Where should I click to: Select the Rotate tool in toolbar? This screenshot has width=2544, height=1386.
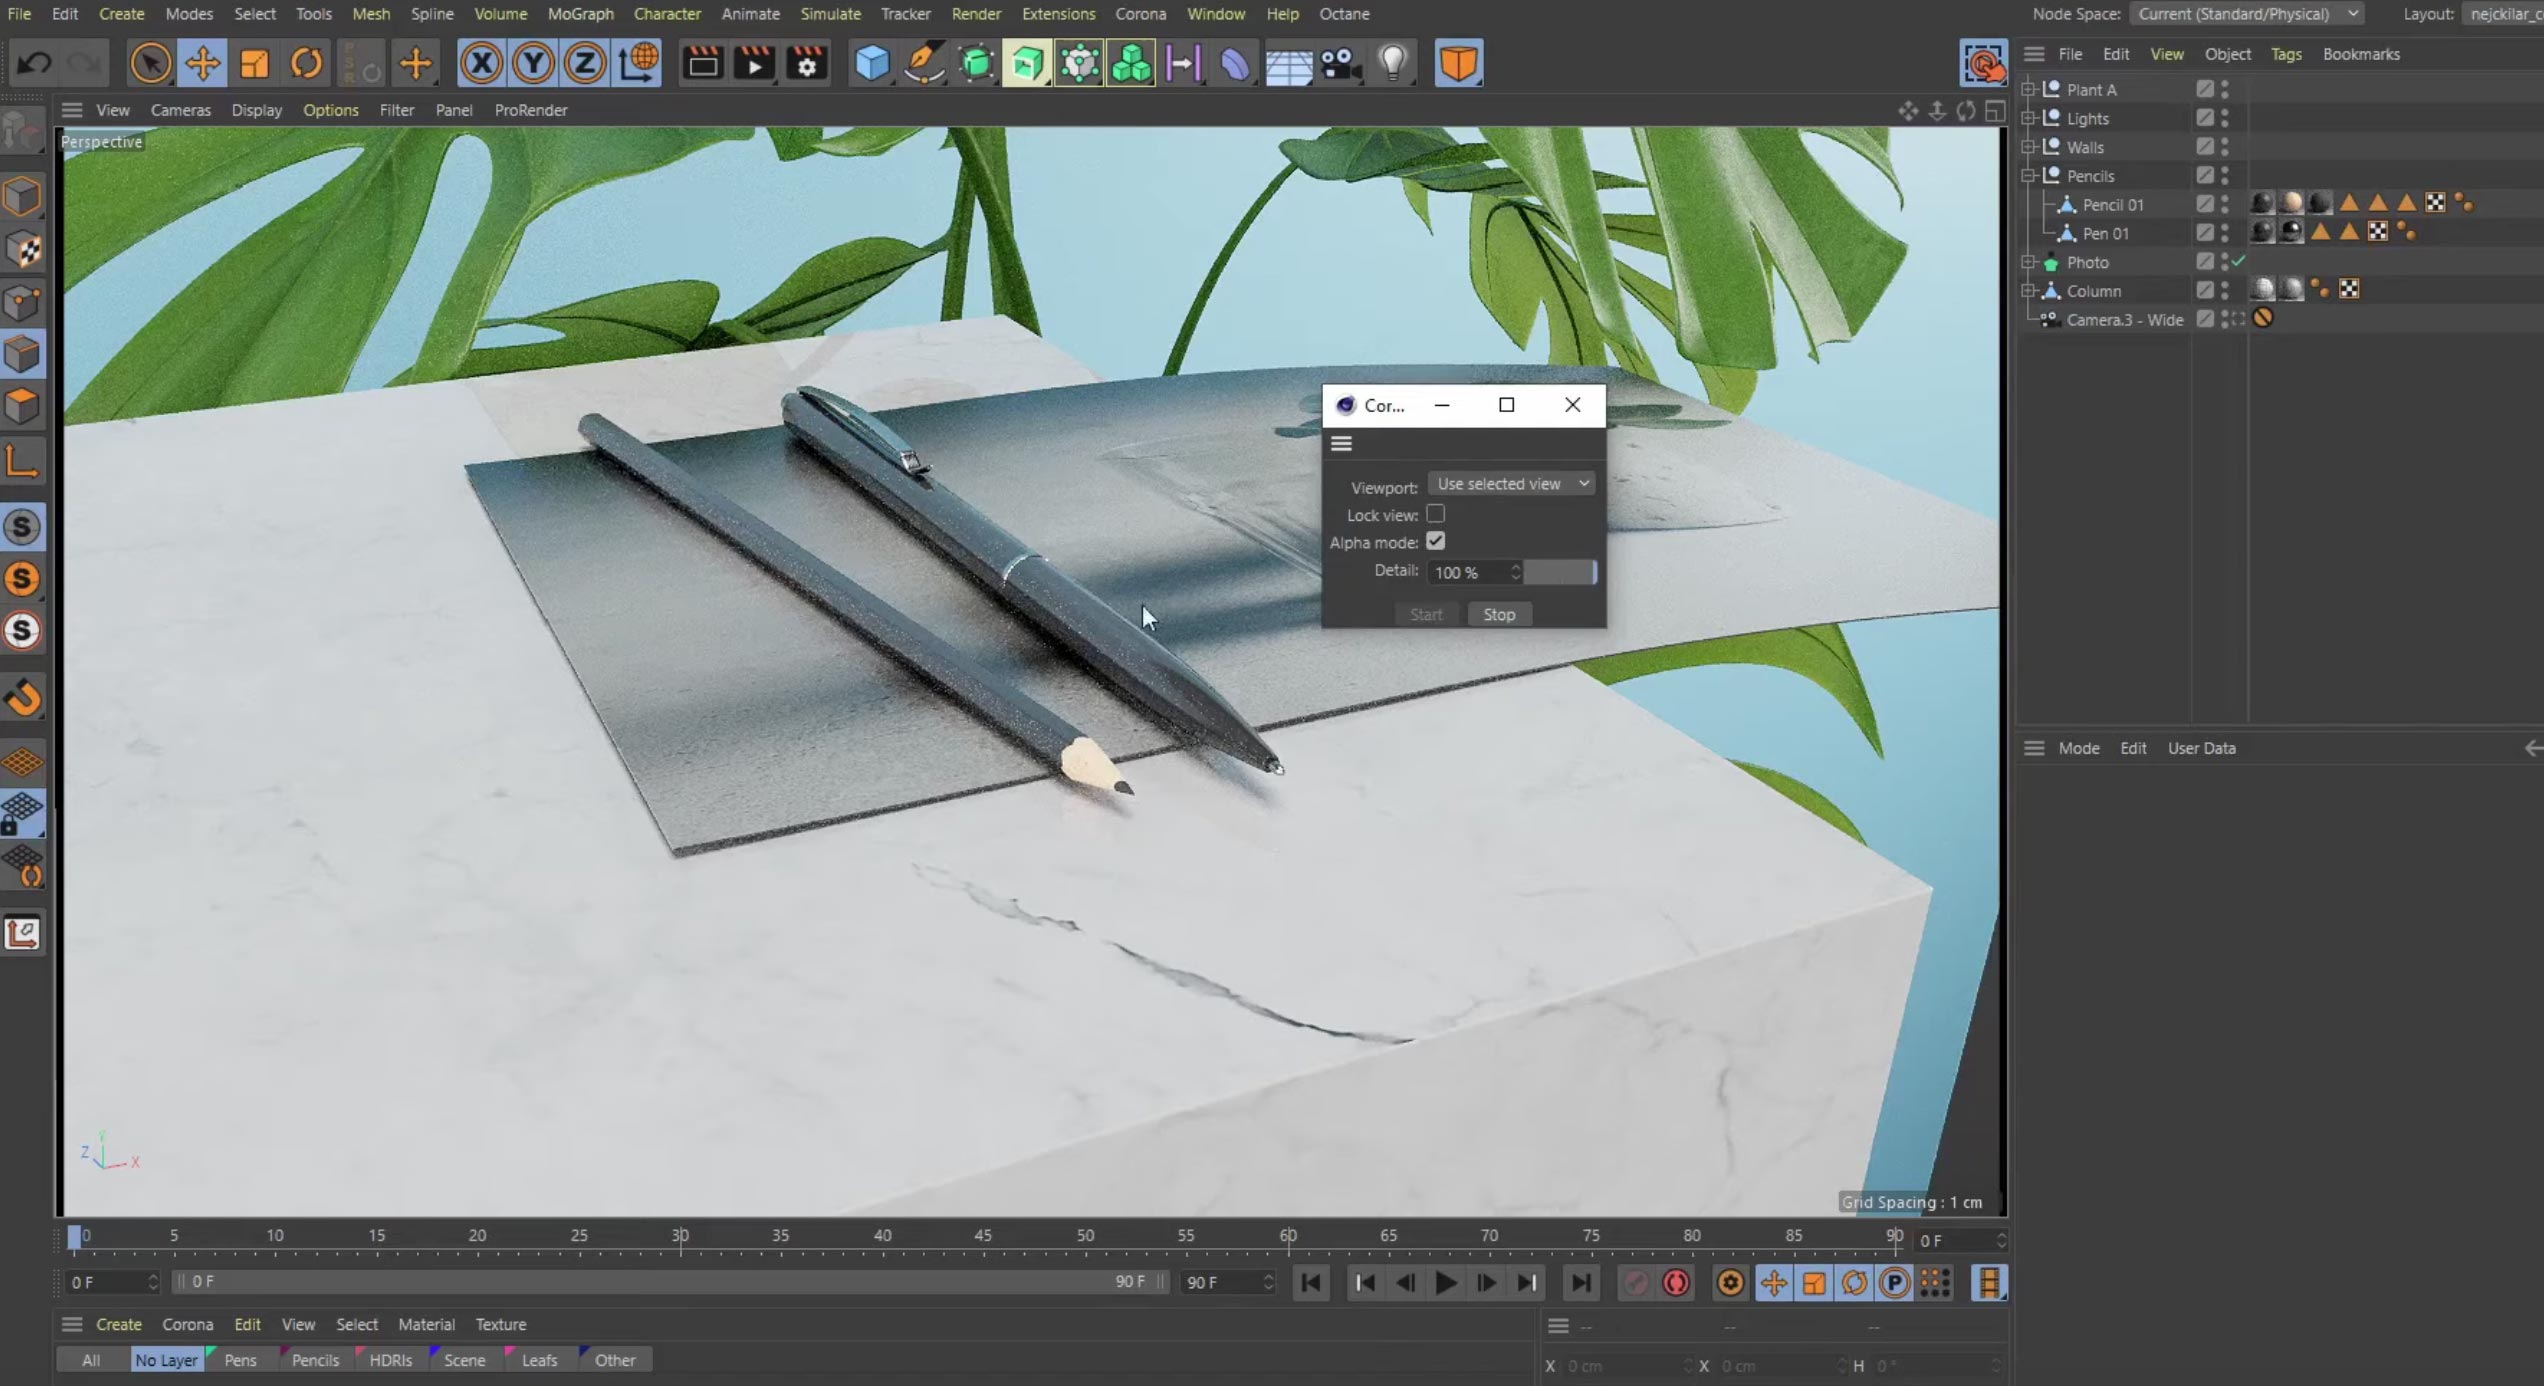(x=307, y=63)
